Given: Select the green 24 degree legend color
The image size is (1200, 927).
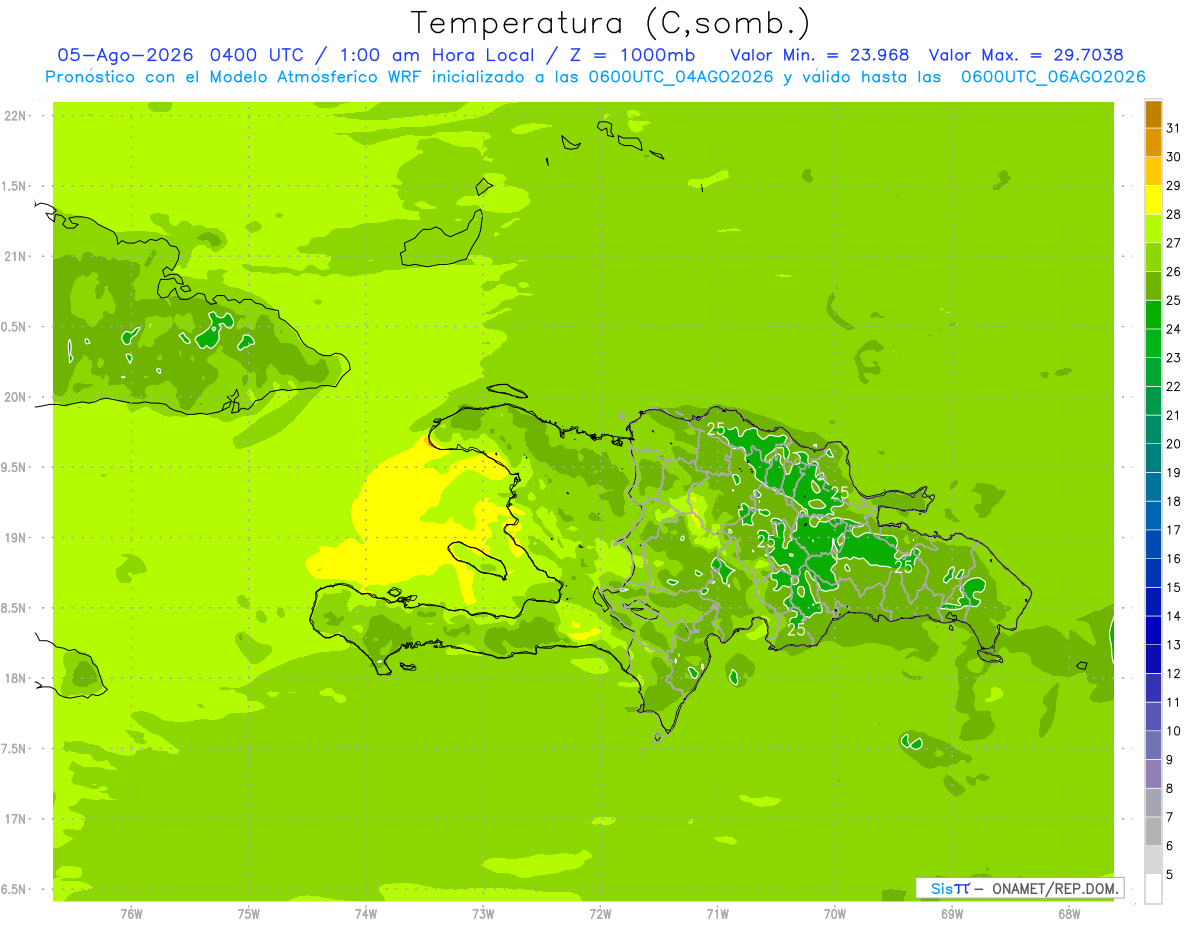Looking at the screenshot, I should pyautogui.click(x=1153, y=316).
